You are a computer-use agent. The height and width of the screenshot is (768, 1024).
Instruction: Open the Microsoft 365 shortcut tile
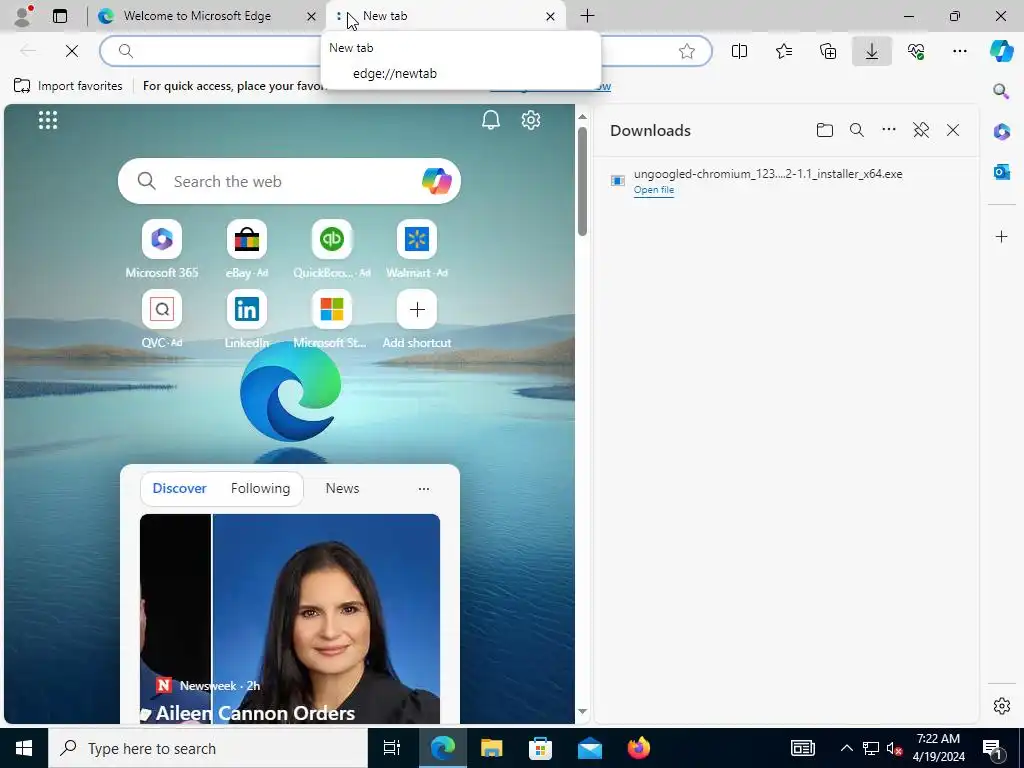(162, 250)
